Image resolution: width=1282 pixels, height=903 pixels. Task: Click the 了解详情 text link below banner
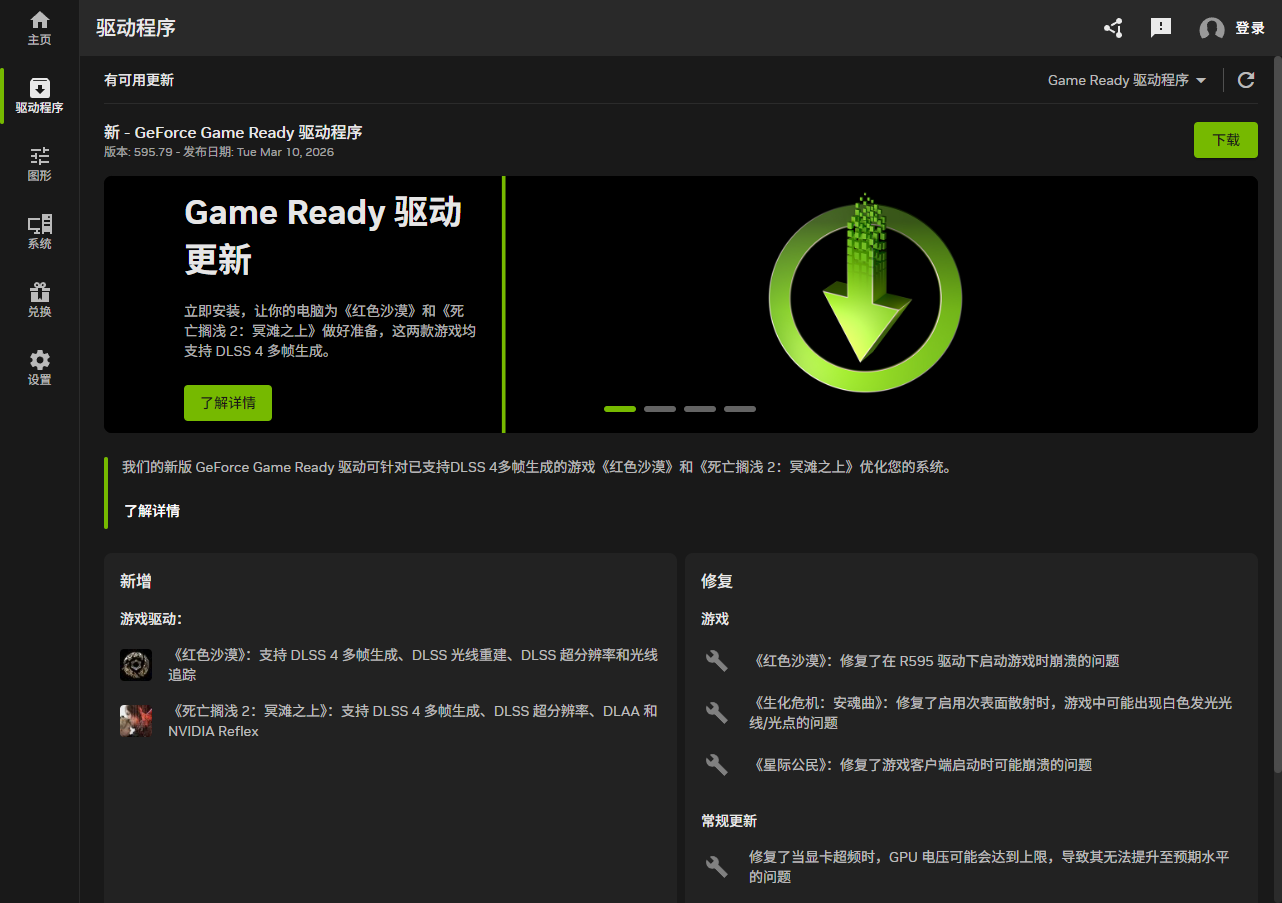pyautogui.click(x=152, y=511)
